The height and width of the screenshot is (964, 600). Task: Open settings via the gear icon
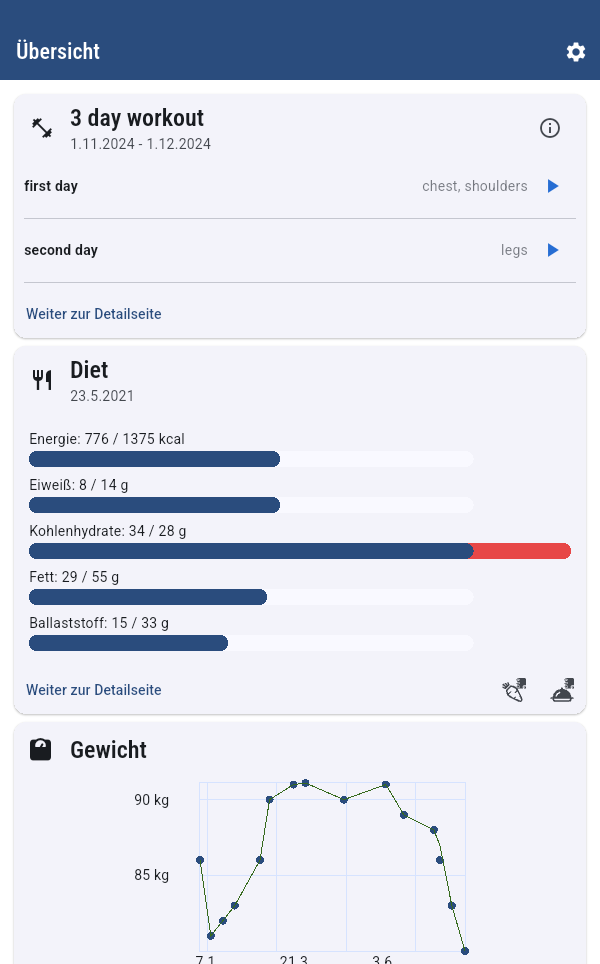(x=576, y=52)
